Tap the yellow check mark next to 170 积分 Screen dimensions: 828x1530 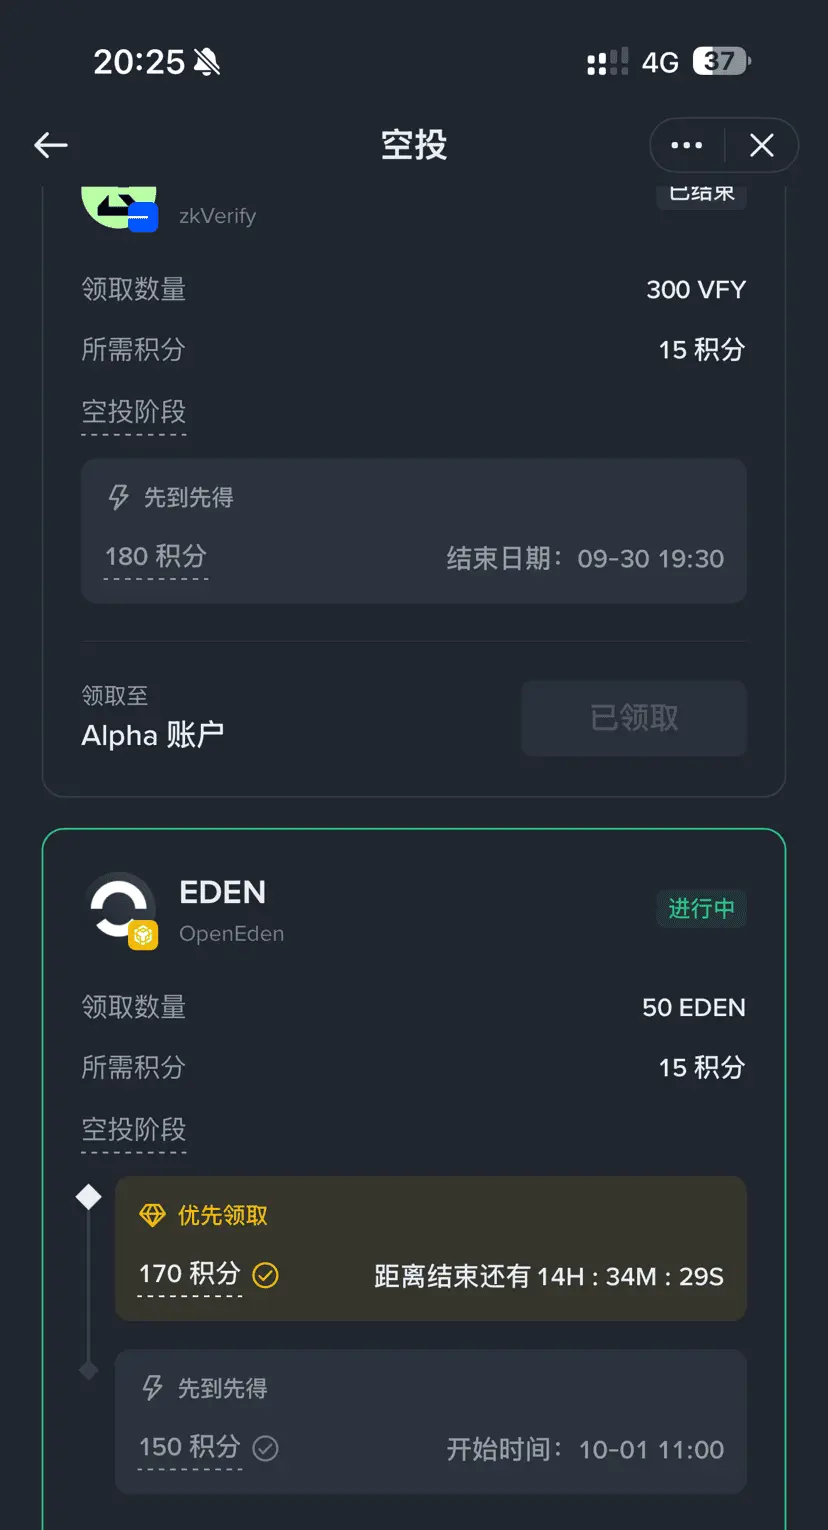point(265,1275)
